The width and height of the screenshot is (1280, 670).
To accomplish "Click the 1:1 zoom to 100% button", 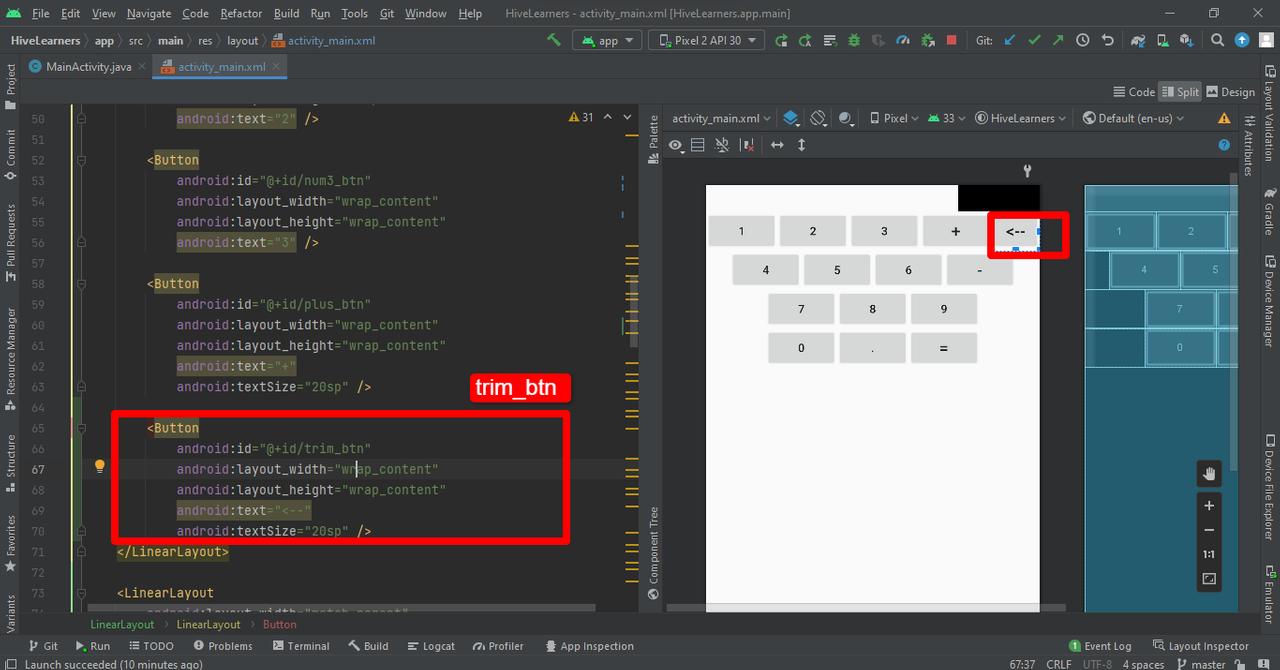I will point(1209,554).
